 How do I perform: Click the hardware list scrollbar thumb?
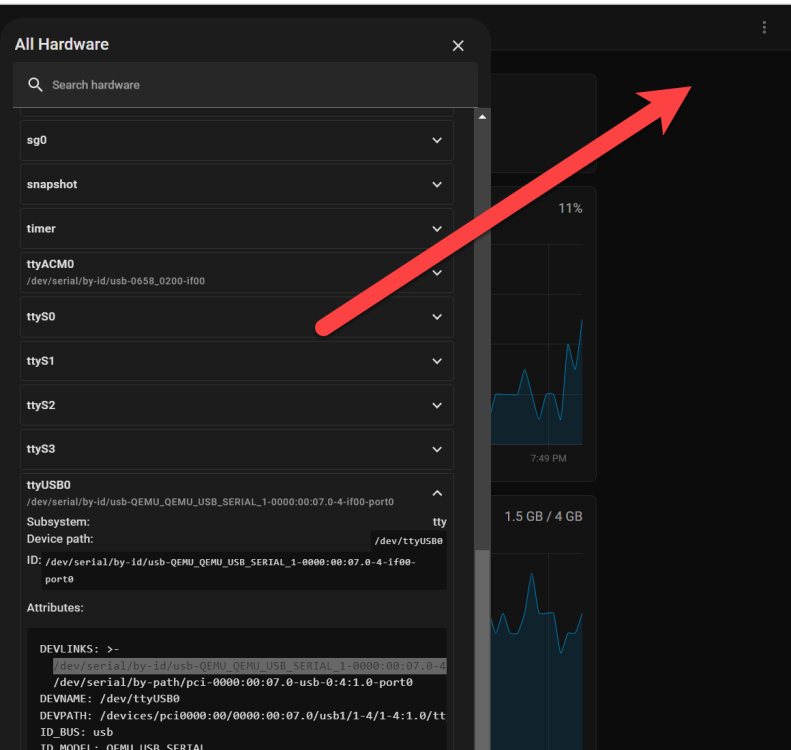click(482, 650)
